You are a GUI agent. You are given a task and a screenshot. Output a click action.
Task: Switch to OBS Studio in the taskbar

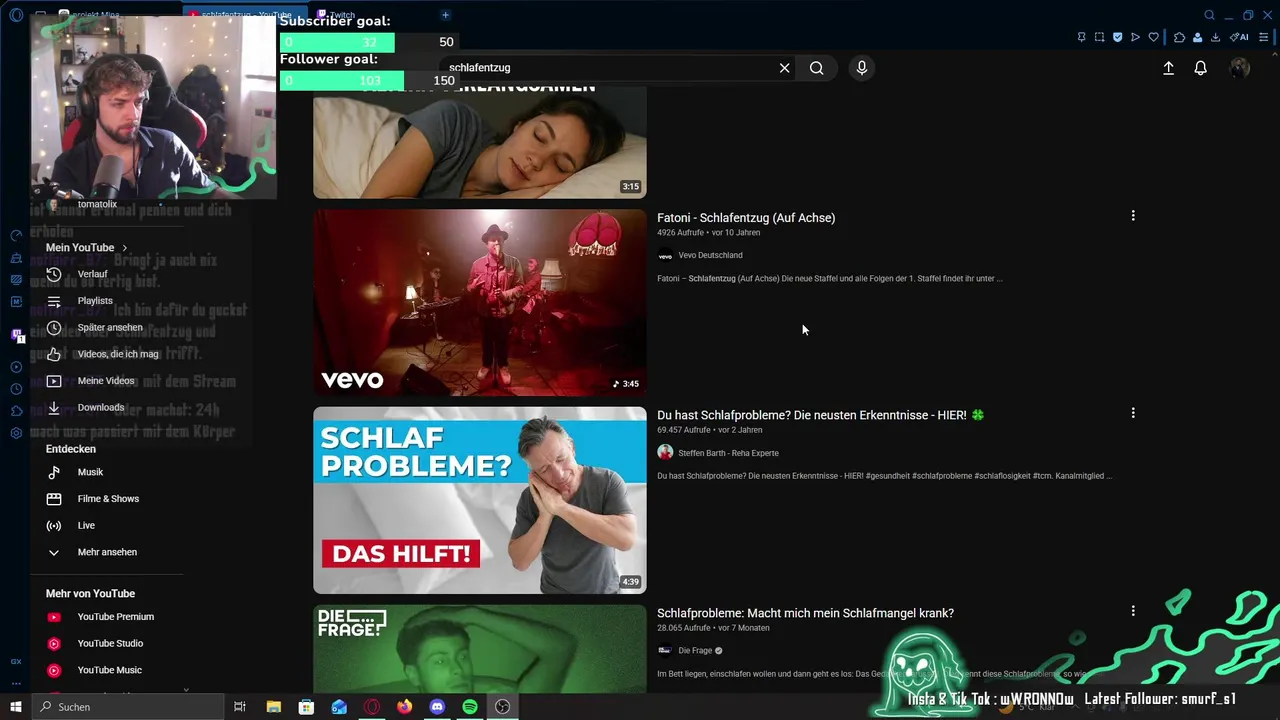pos(503,707)
